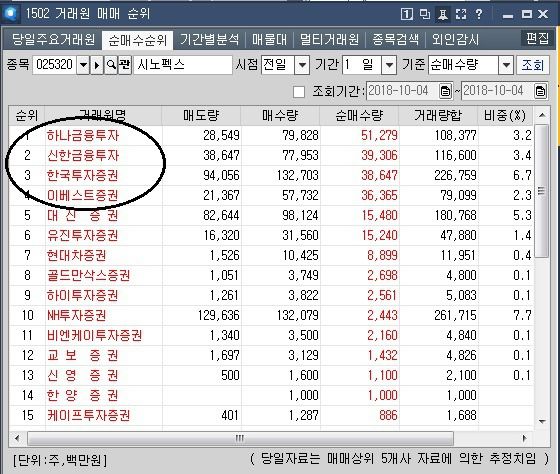Open the end date calendar icon
Image resolution: width=560 pixels, height=474 pixels.
(540, 91)
